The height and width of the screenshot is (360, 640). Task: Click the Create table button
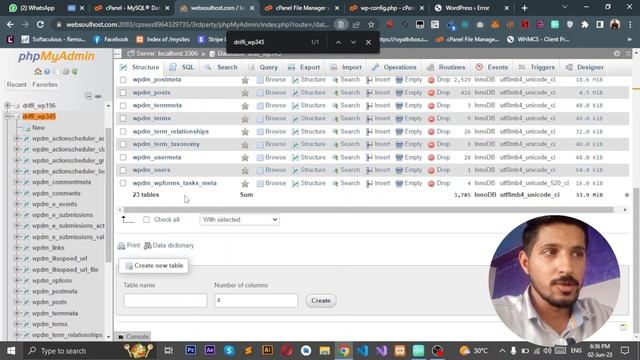pos(321,301)
